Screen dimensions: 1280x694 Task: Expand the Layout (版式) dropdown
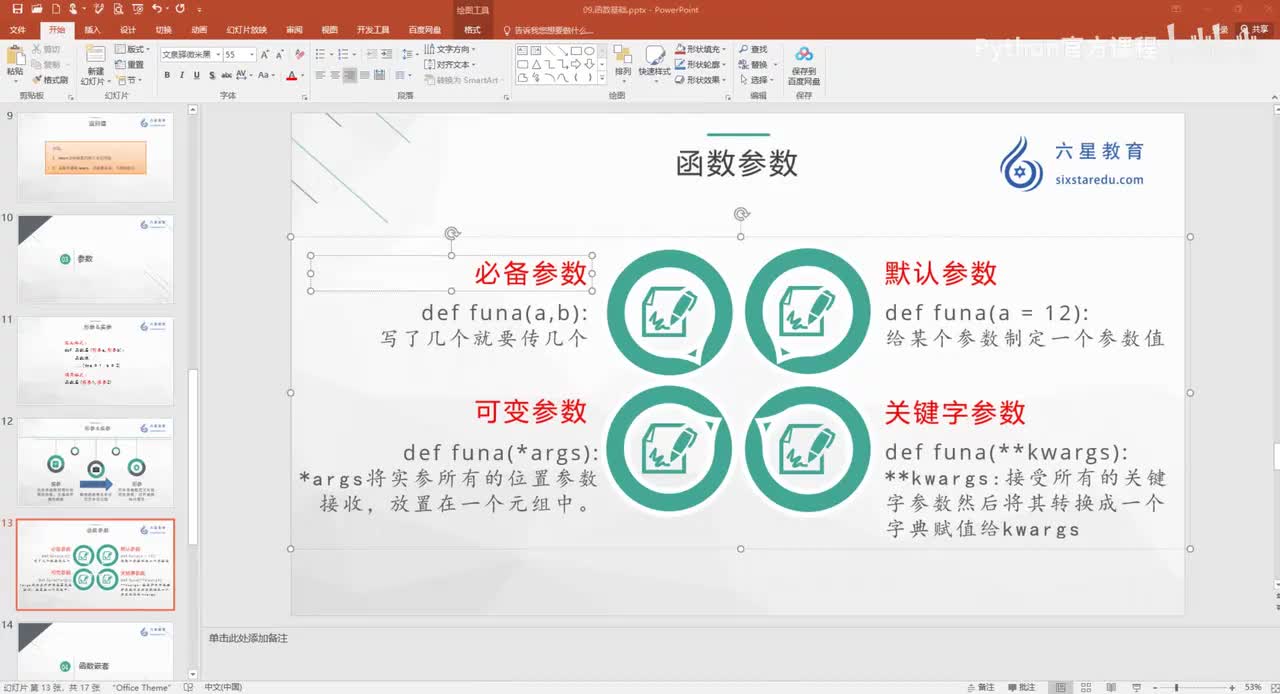point(133,49)
